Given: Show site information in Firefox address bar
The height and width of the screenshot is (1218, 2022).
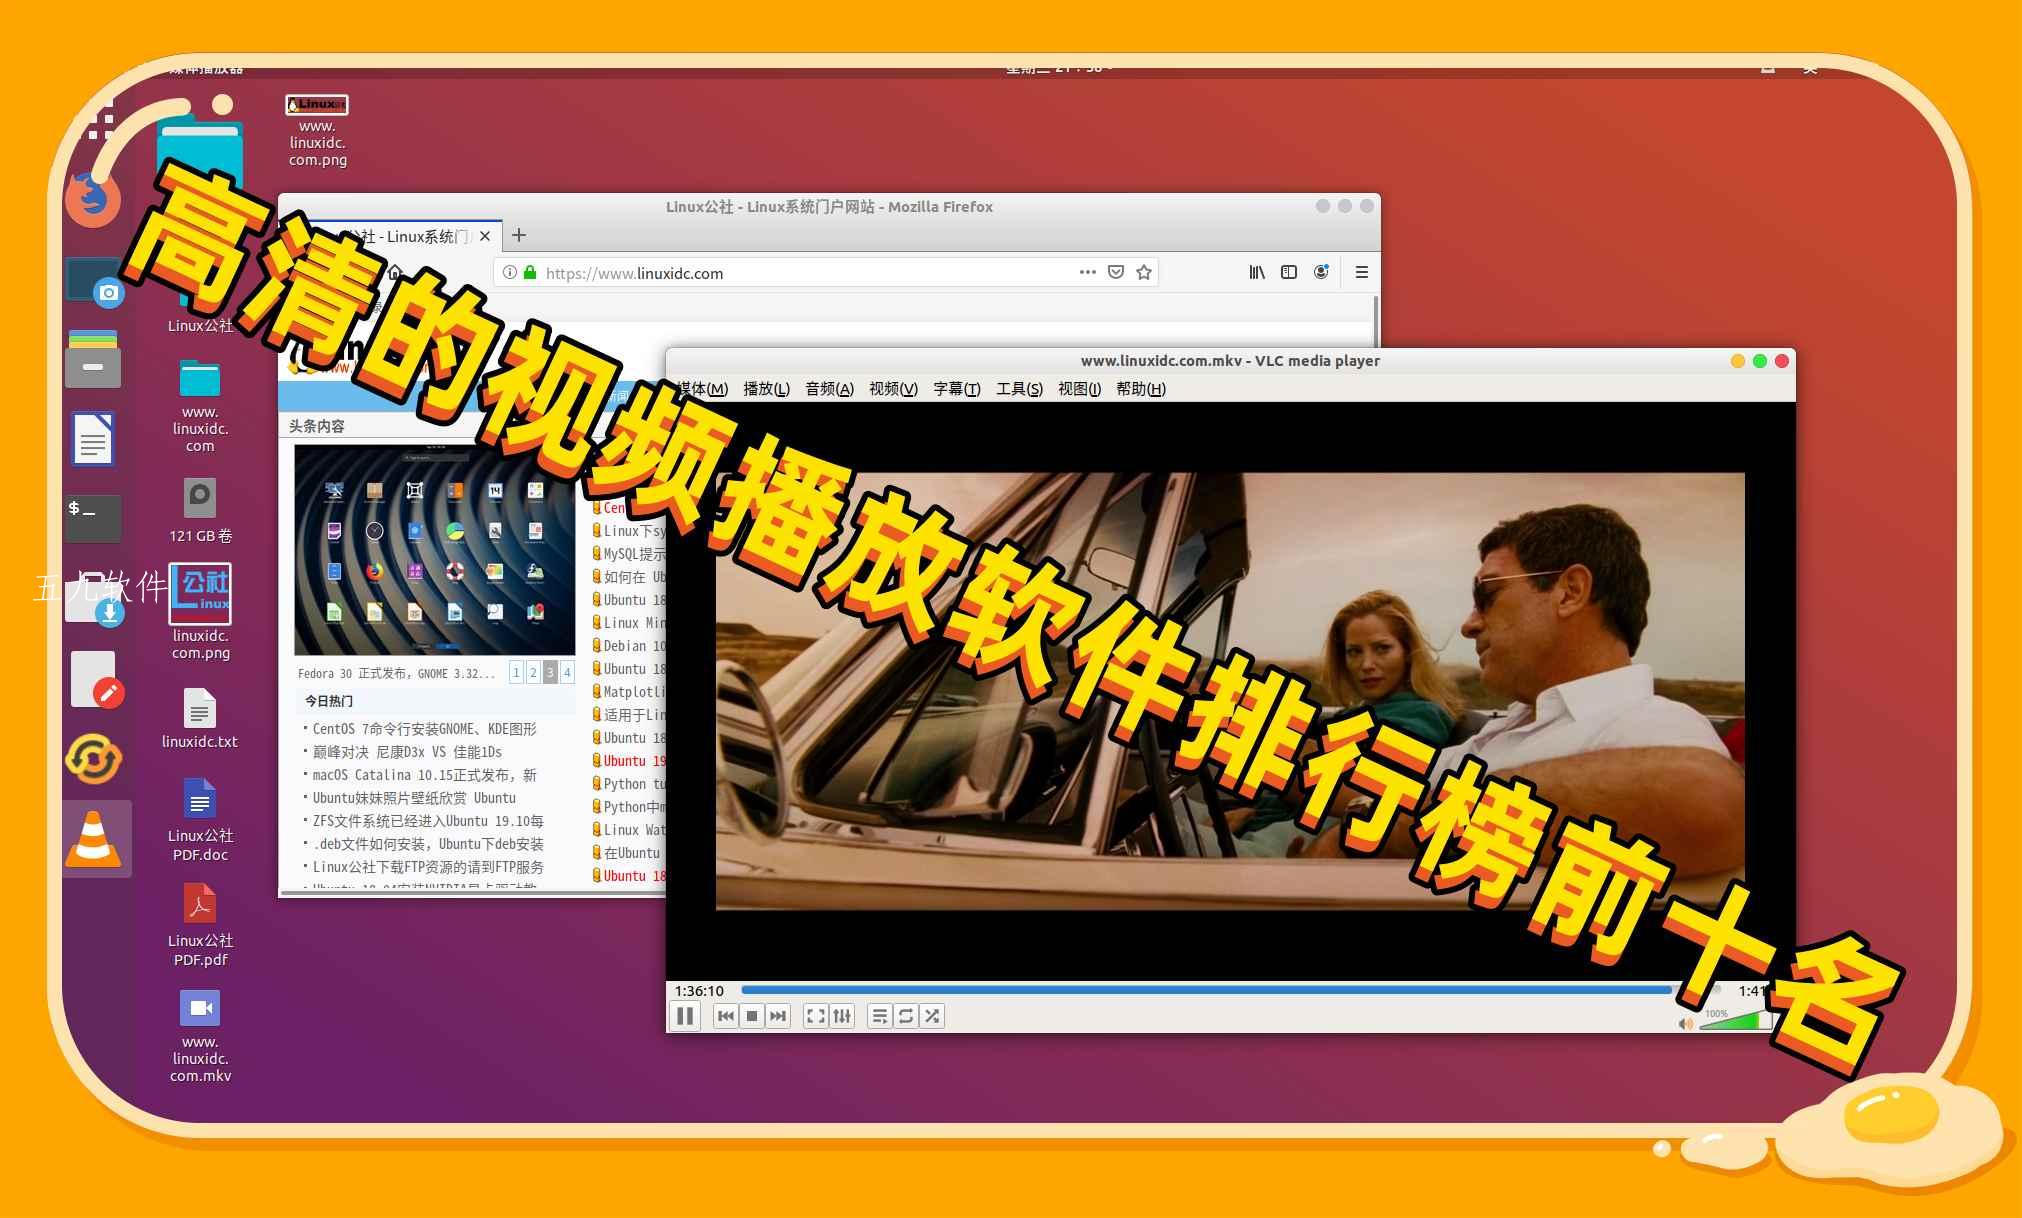Looking at the screenshot, I should pos(509,272).
